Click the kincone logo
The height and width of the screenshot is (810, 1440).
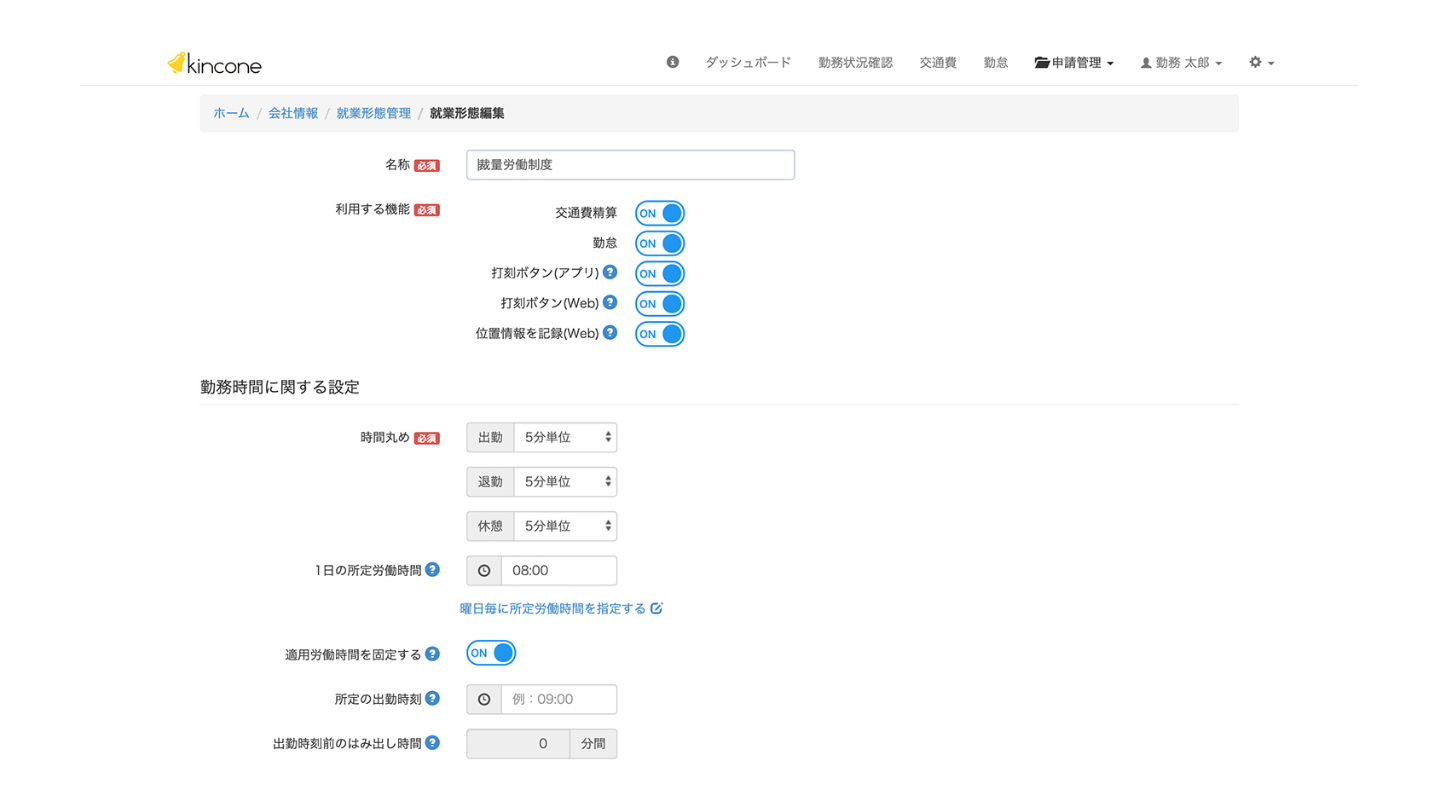pos(214,64)
